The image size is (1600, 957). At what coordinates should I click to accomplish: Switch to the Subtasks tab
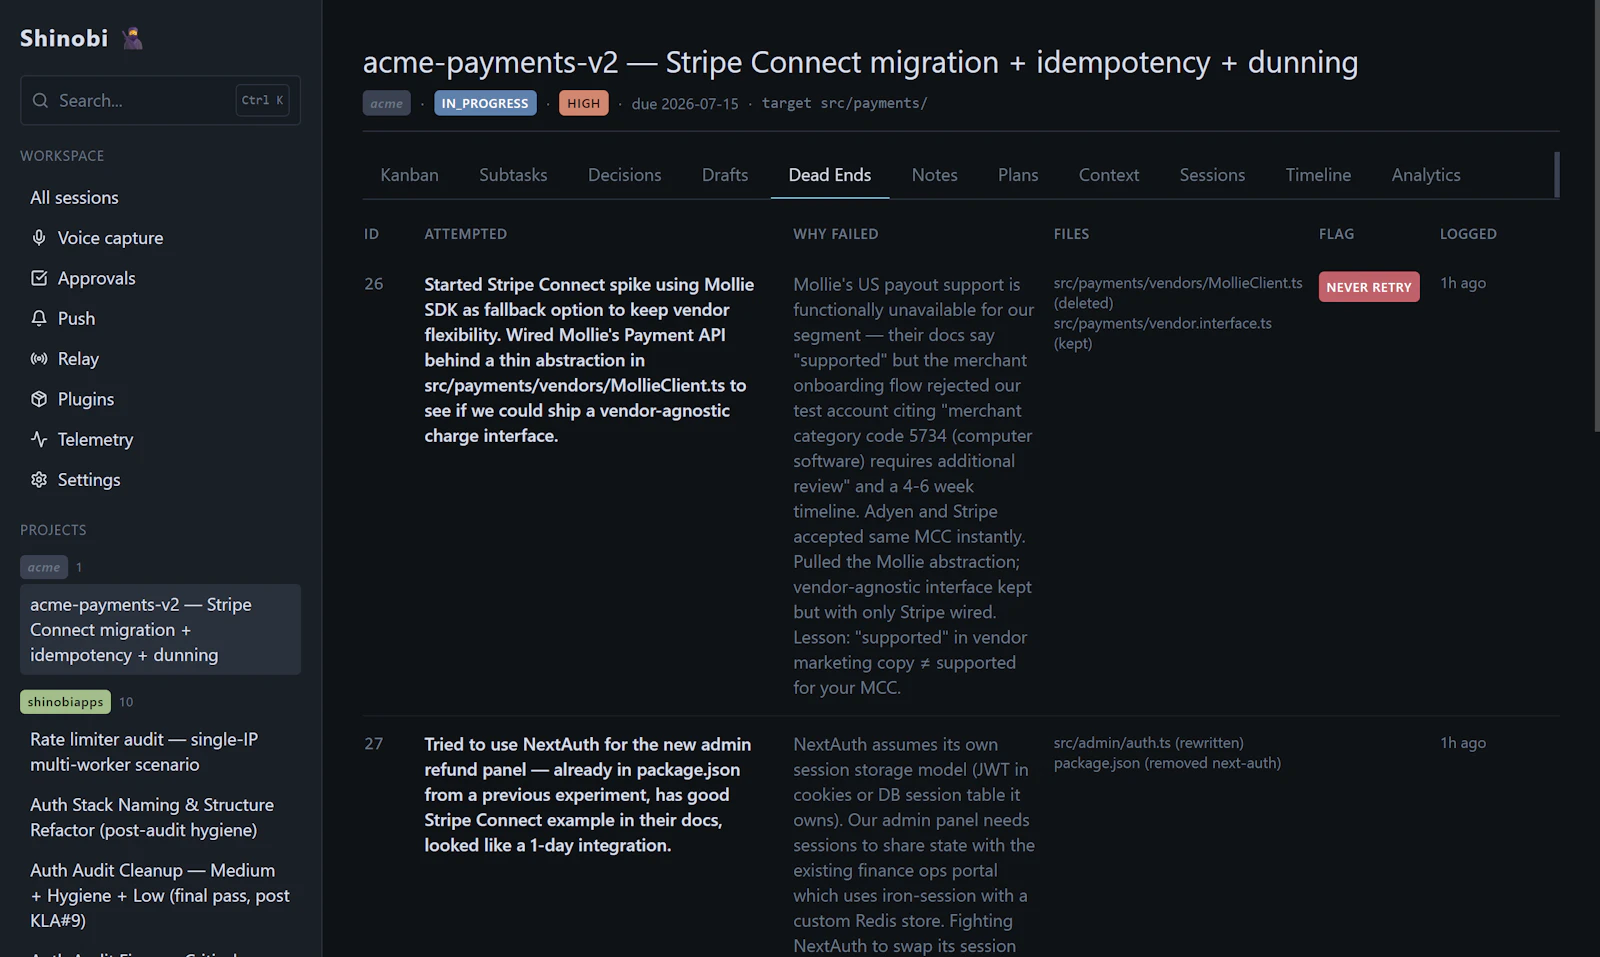[513, 175]
